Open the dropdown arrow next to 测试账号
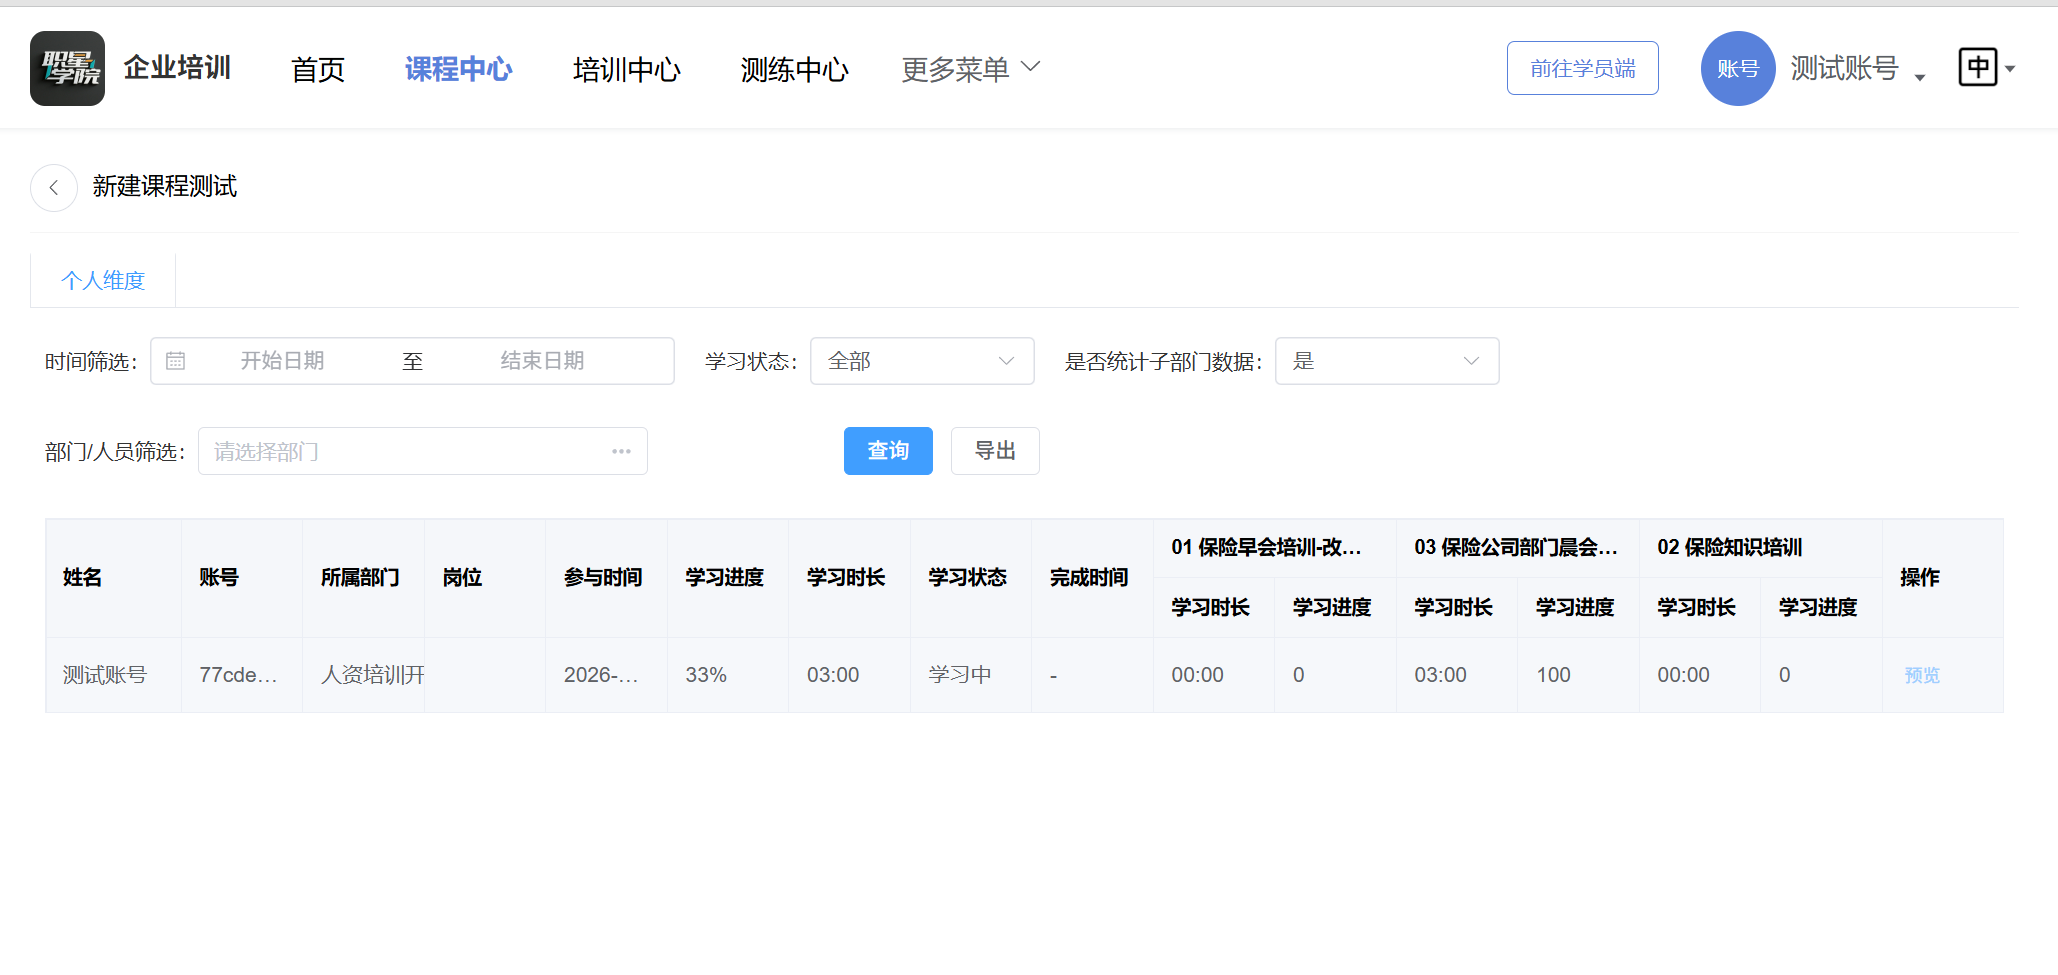 pos(1919,75)
